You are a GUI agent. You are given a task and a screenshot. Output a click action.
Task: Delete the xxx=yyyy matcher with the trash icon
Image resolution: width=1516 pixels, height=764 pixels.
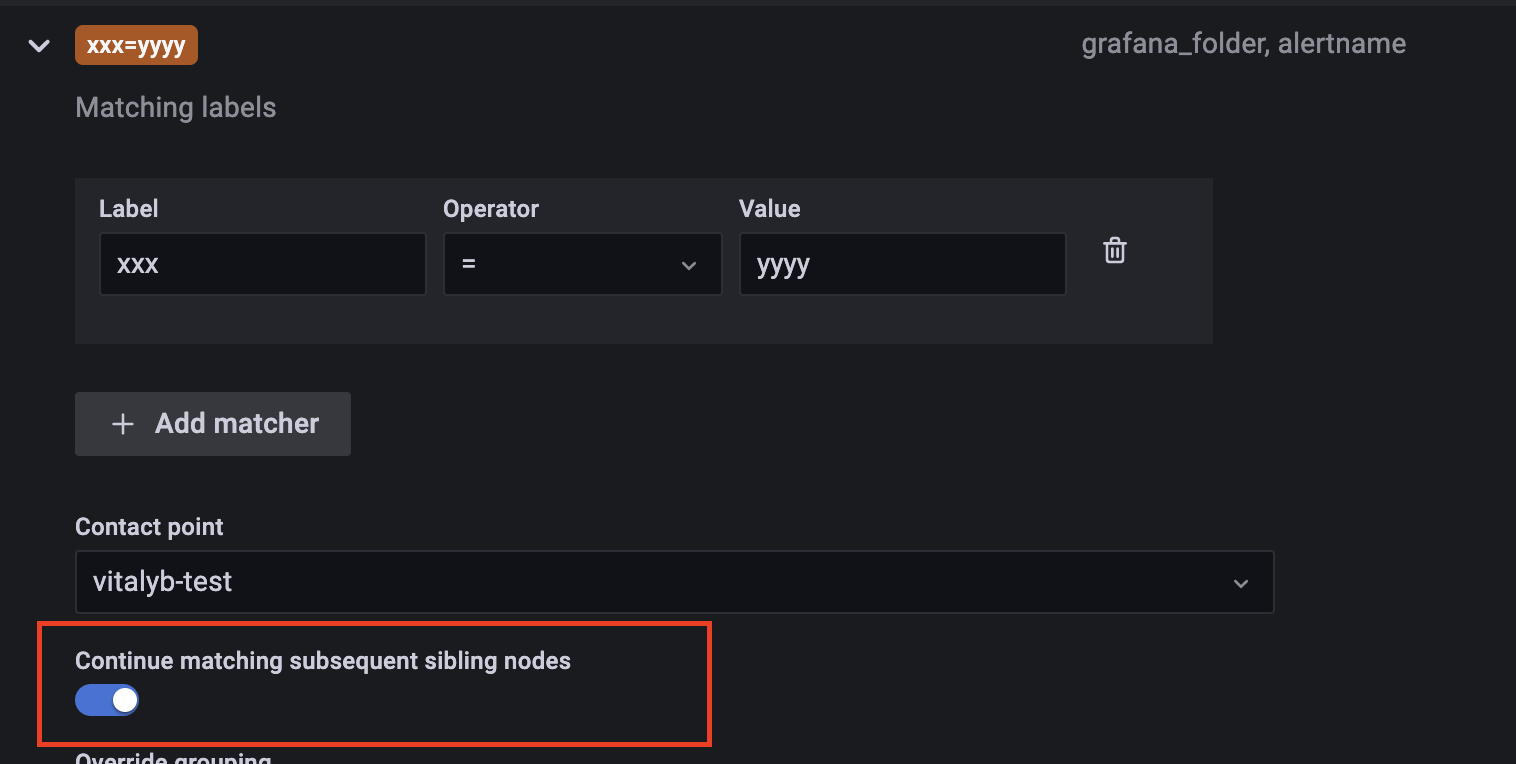click(1114, 250)
